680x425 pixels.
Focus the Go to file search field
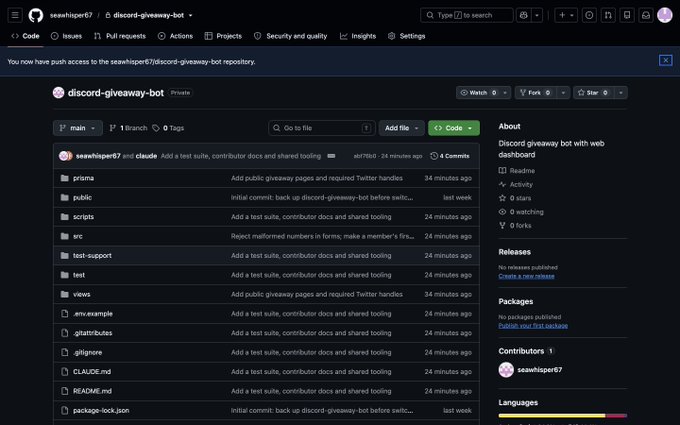pos(321,128)
